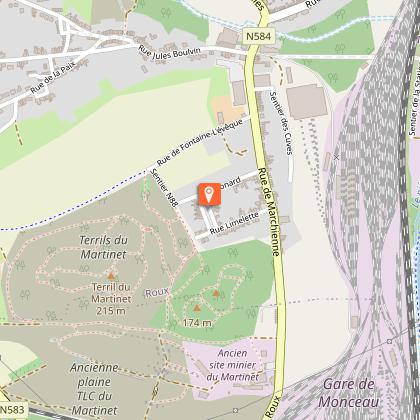The image size is (420, 420).
Task: Click the Terril du Martinet peak triangle
Action: click(111, 276)
